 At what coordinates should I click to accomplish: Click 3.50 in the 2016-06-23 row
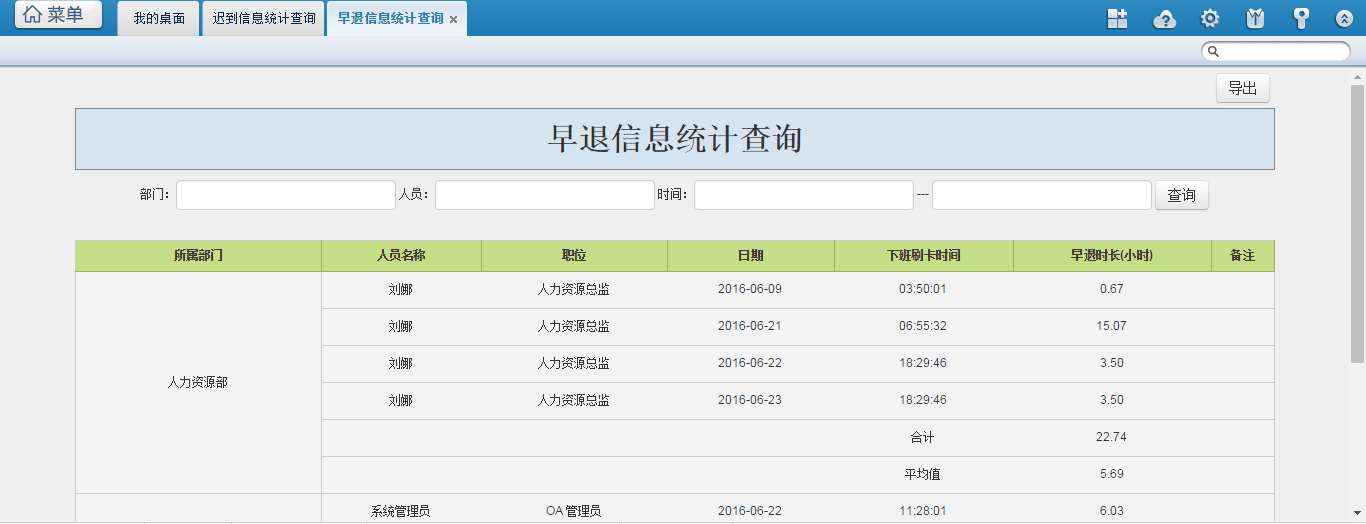[1112, 400]
